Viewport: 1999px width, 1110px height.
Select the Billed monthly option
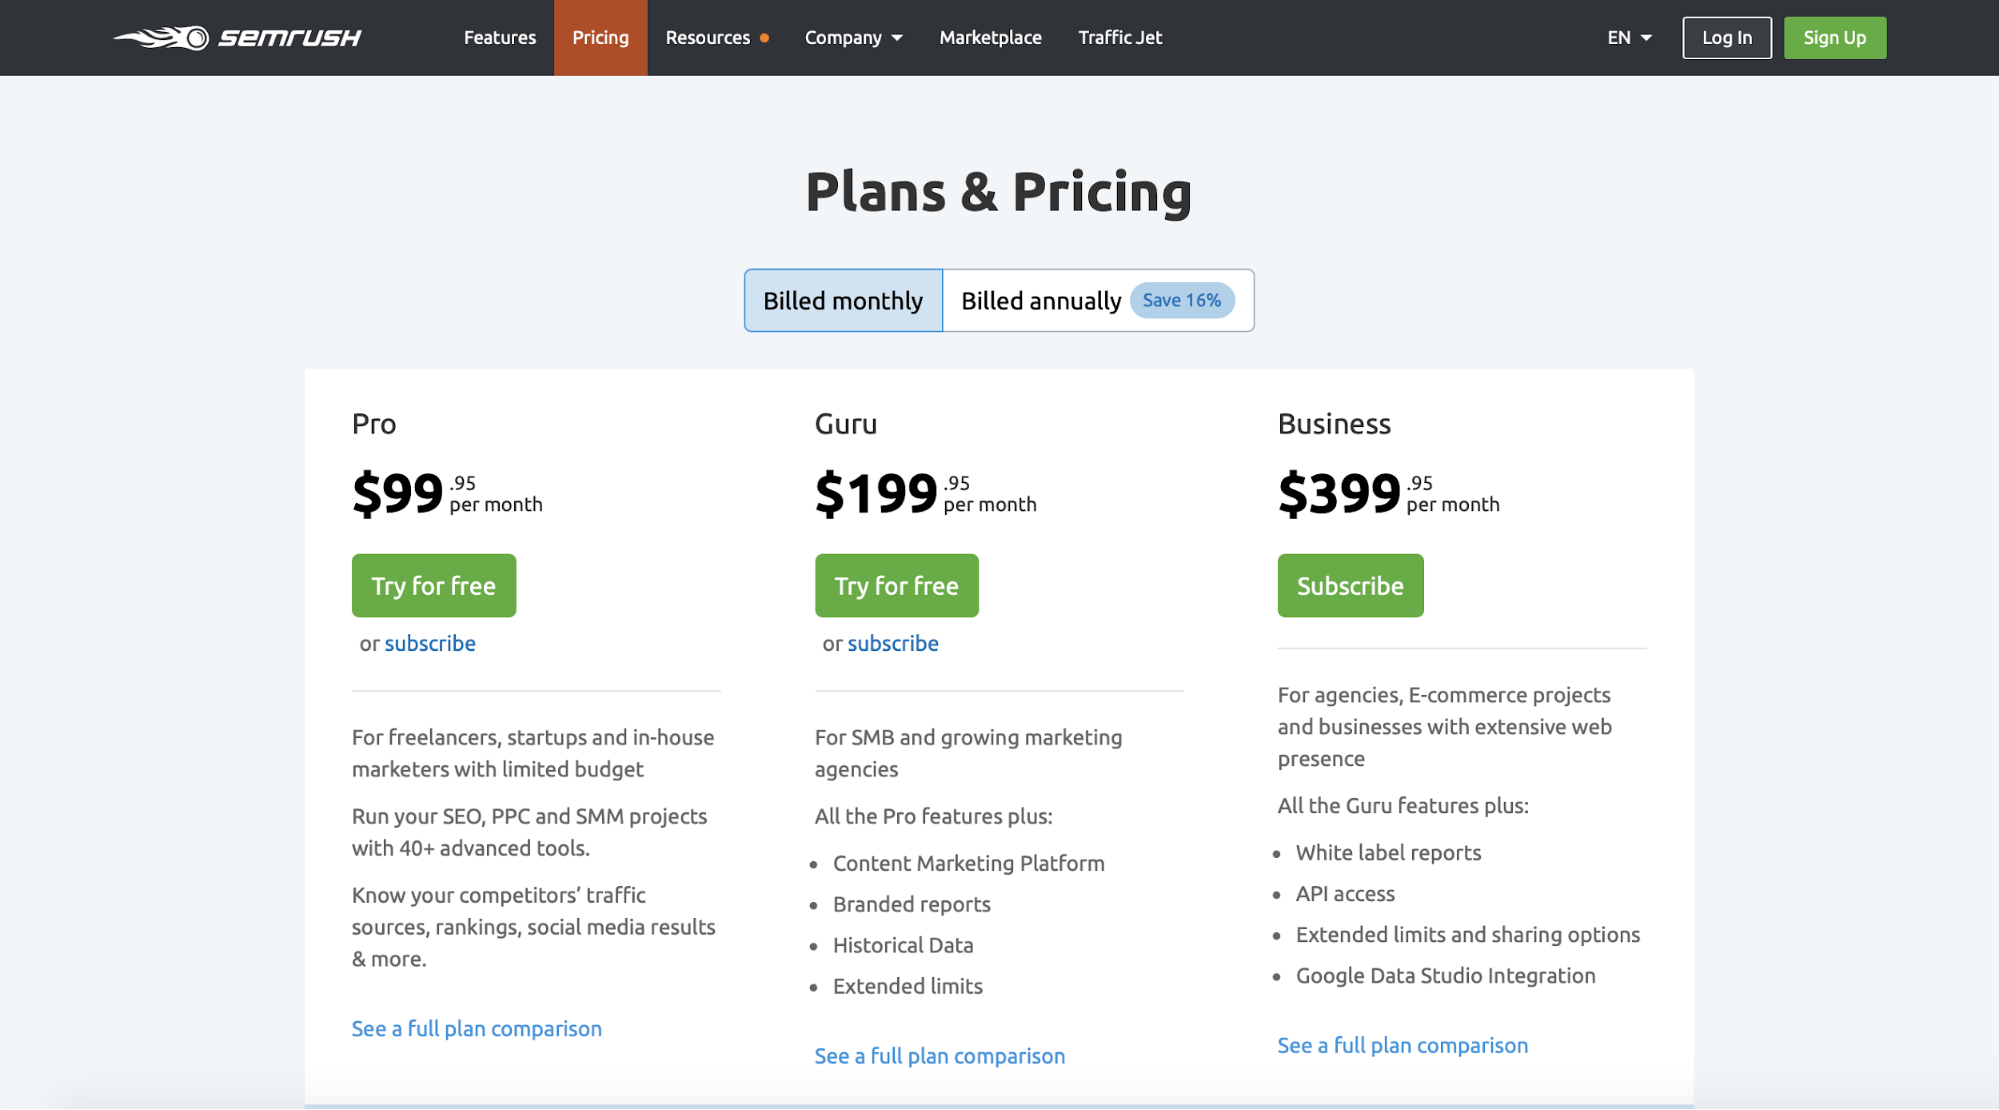click(x=843, y=300)
